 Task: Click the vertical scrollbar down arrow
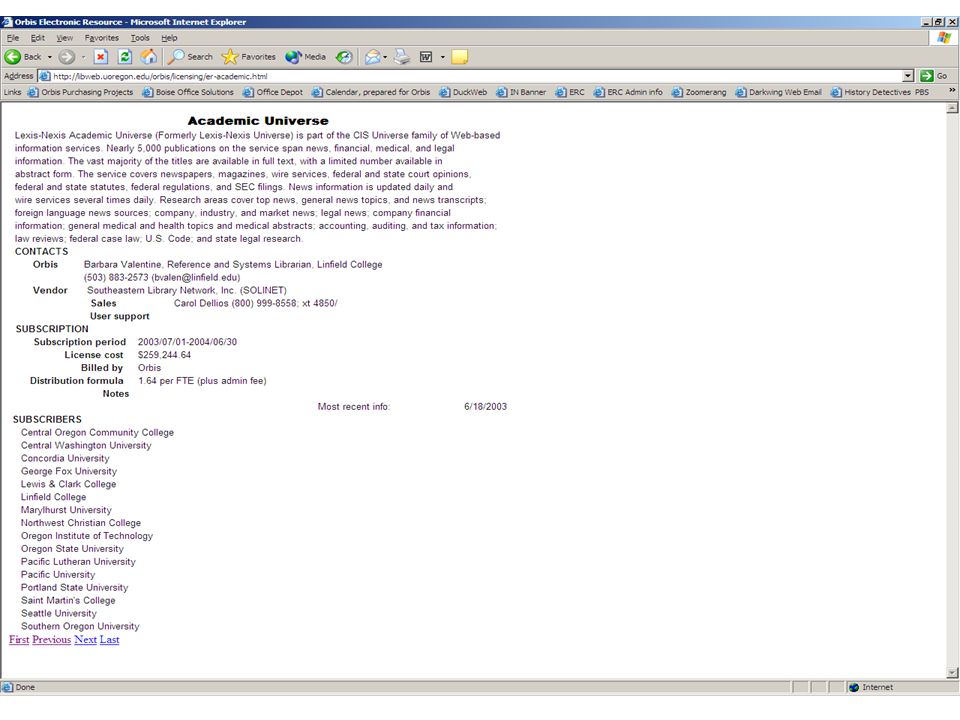click(952, 673)
